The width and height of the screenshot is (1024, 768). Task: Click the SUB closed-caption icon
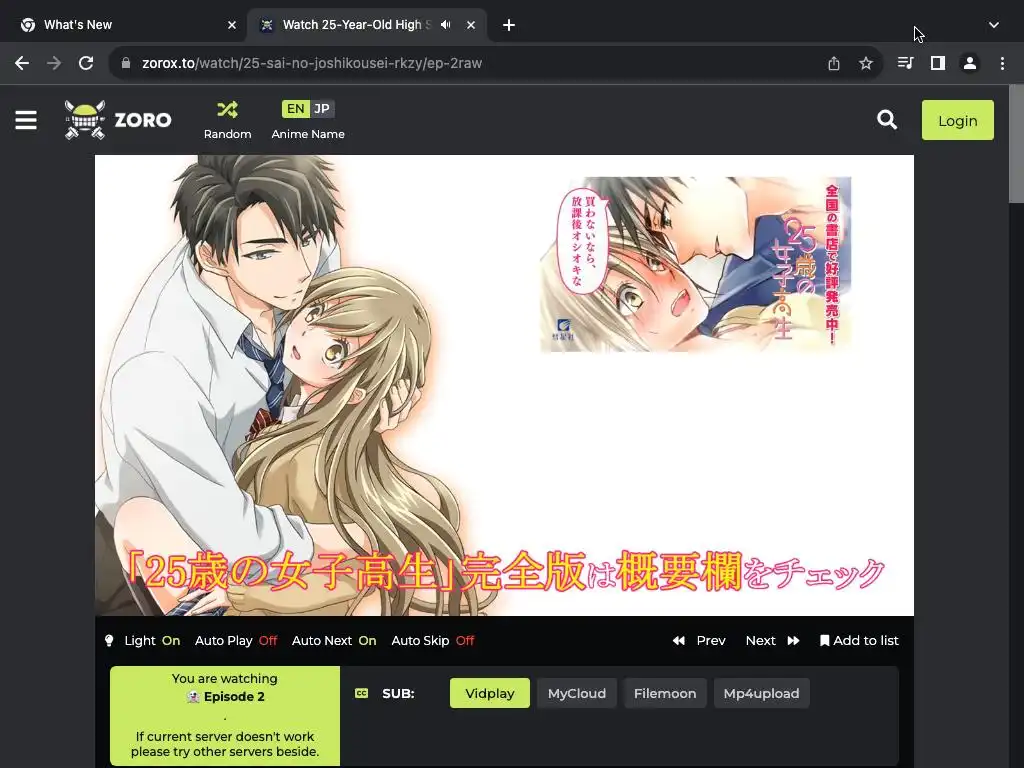[x=361, y=693]
